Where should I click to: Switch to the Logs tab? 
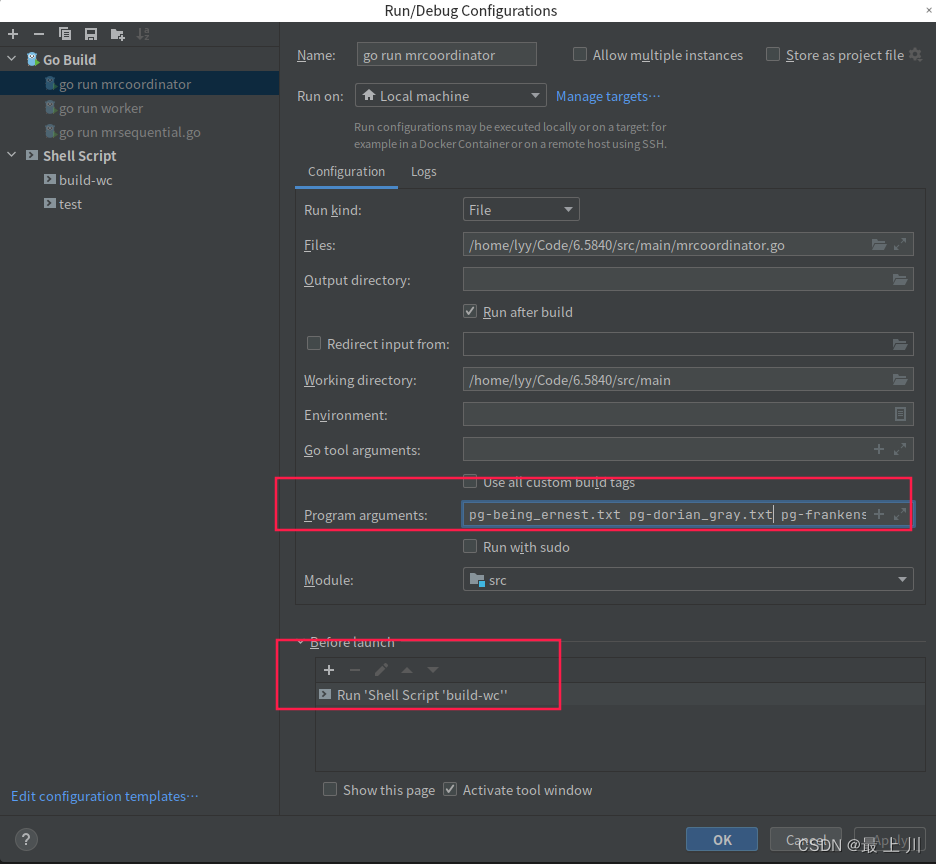(423, 172)
